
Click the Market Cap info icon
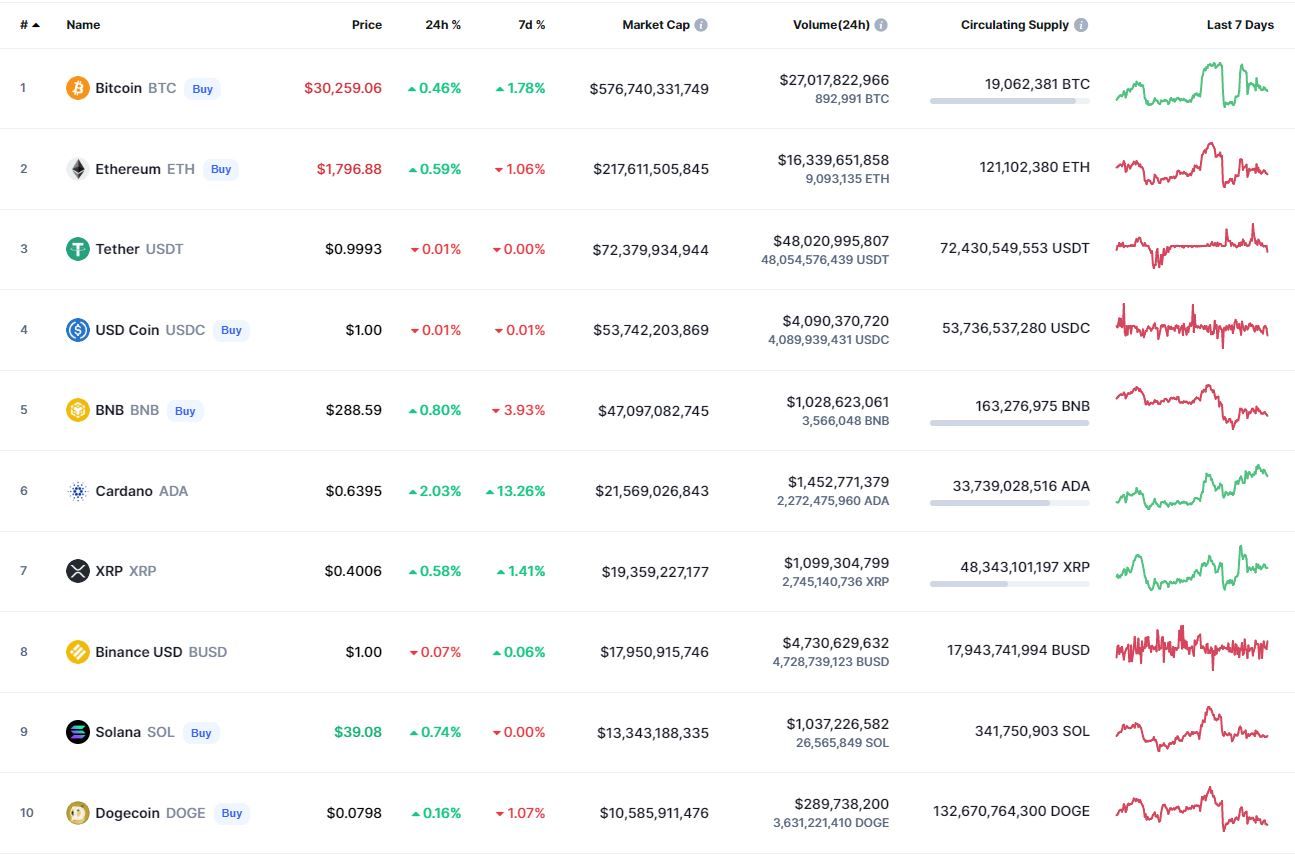[x=701, y=25]
